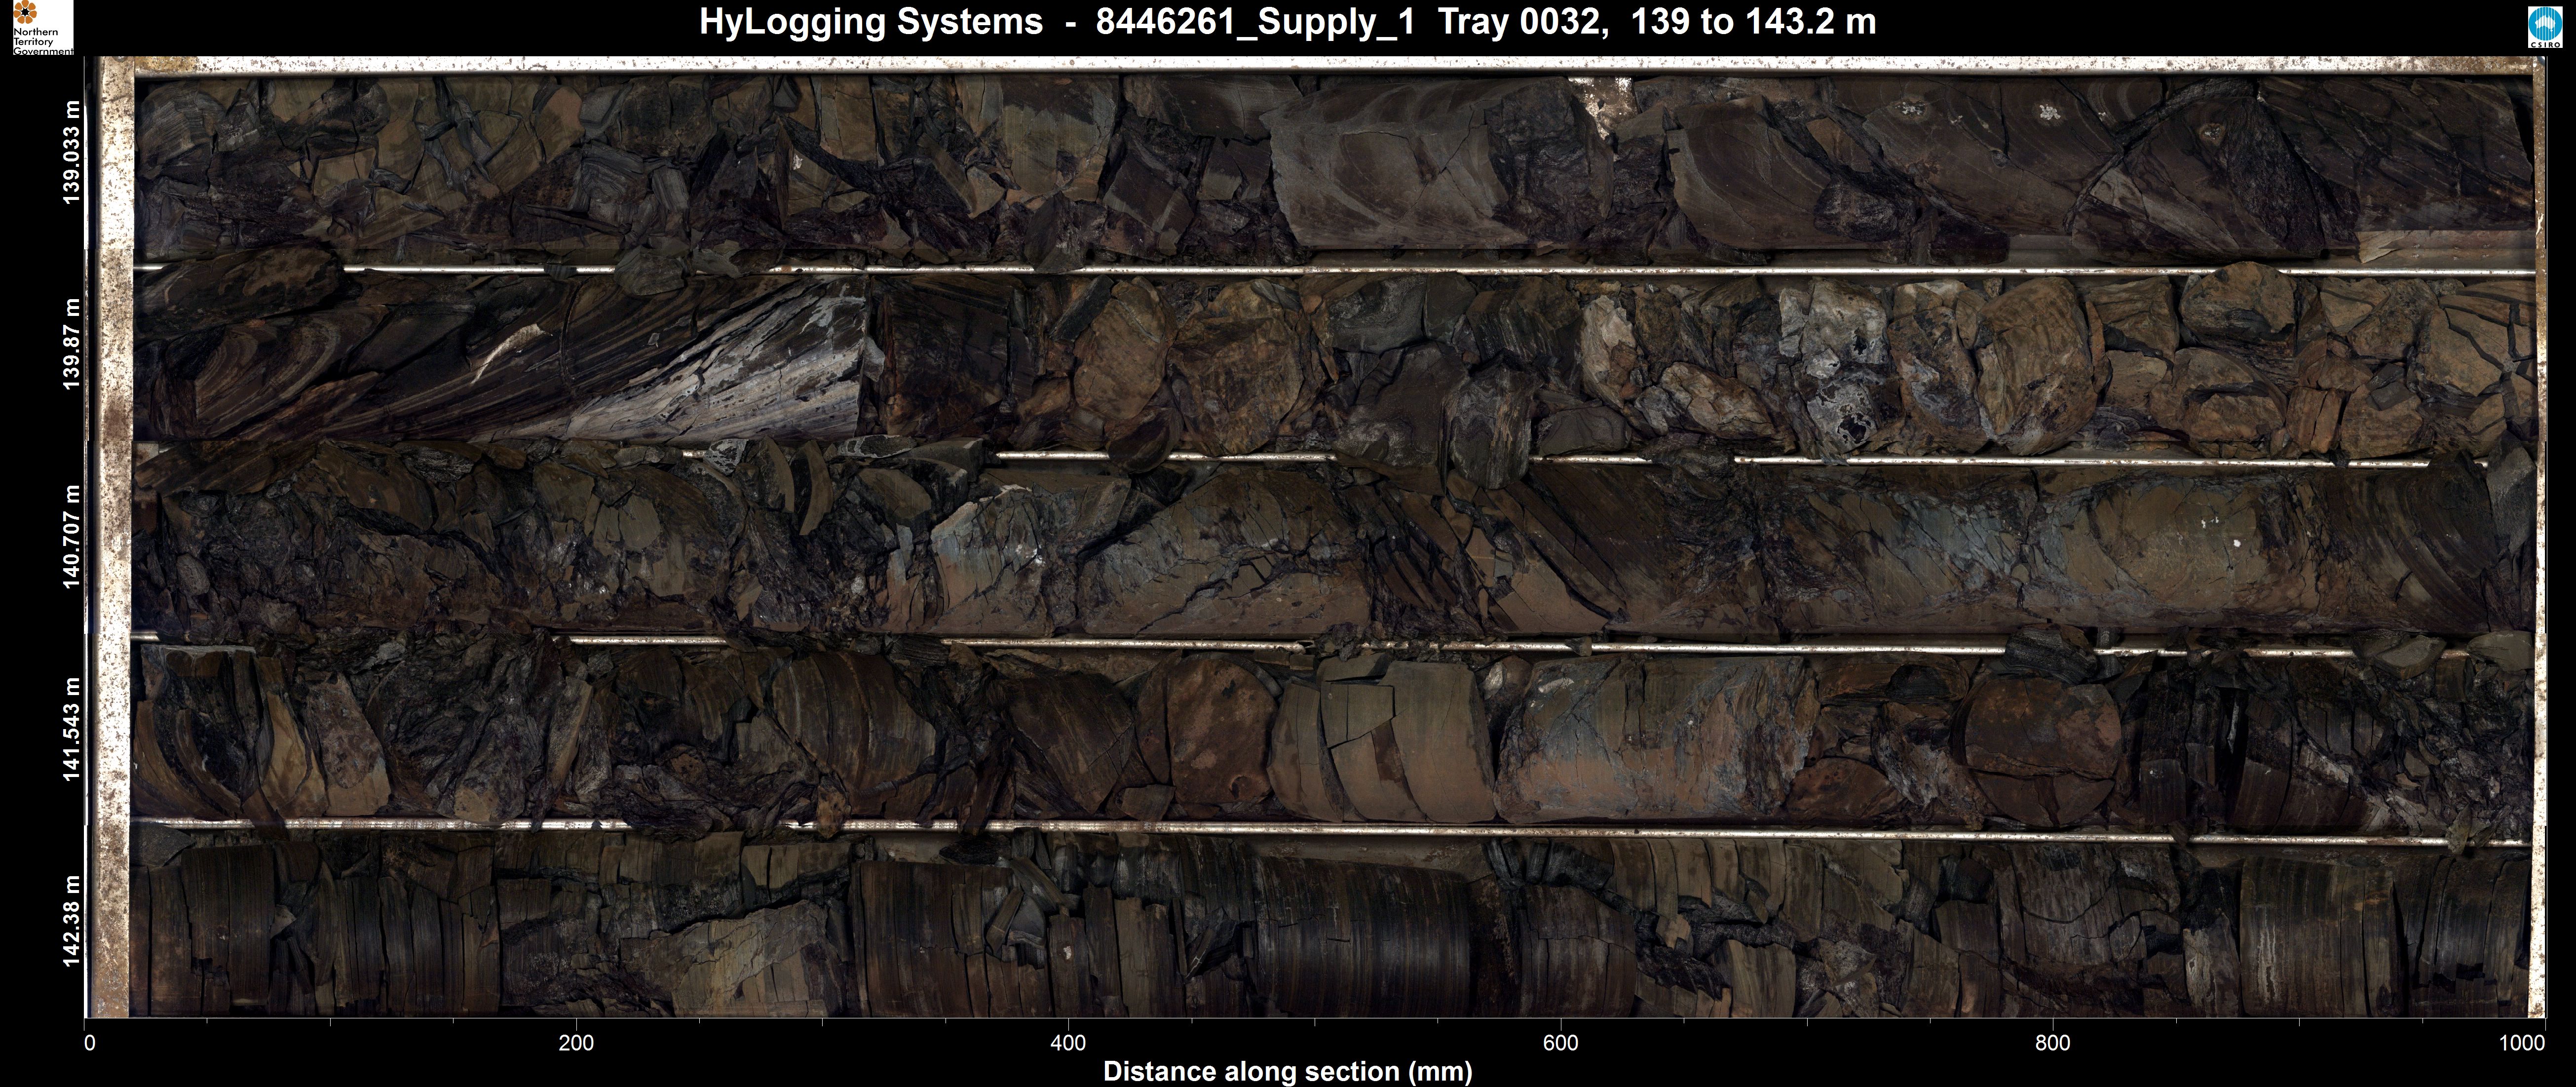Image resolution: width=2576 pixels, height=1087 pixels.
Task: Click the 600 tick label on axis
Action: 1560,1044
